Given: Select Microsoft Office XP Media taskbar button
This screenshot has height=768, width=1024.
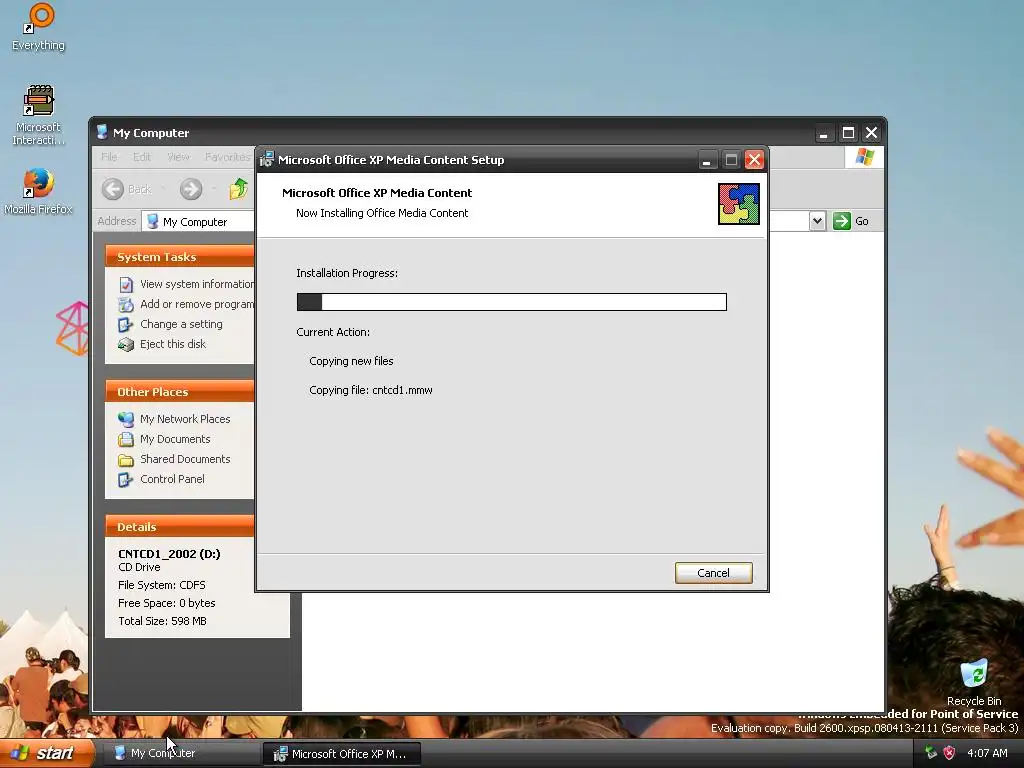Looking at the screenshot, I should (x=342, y=754).
